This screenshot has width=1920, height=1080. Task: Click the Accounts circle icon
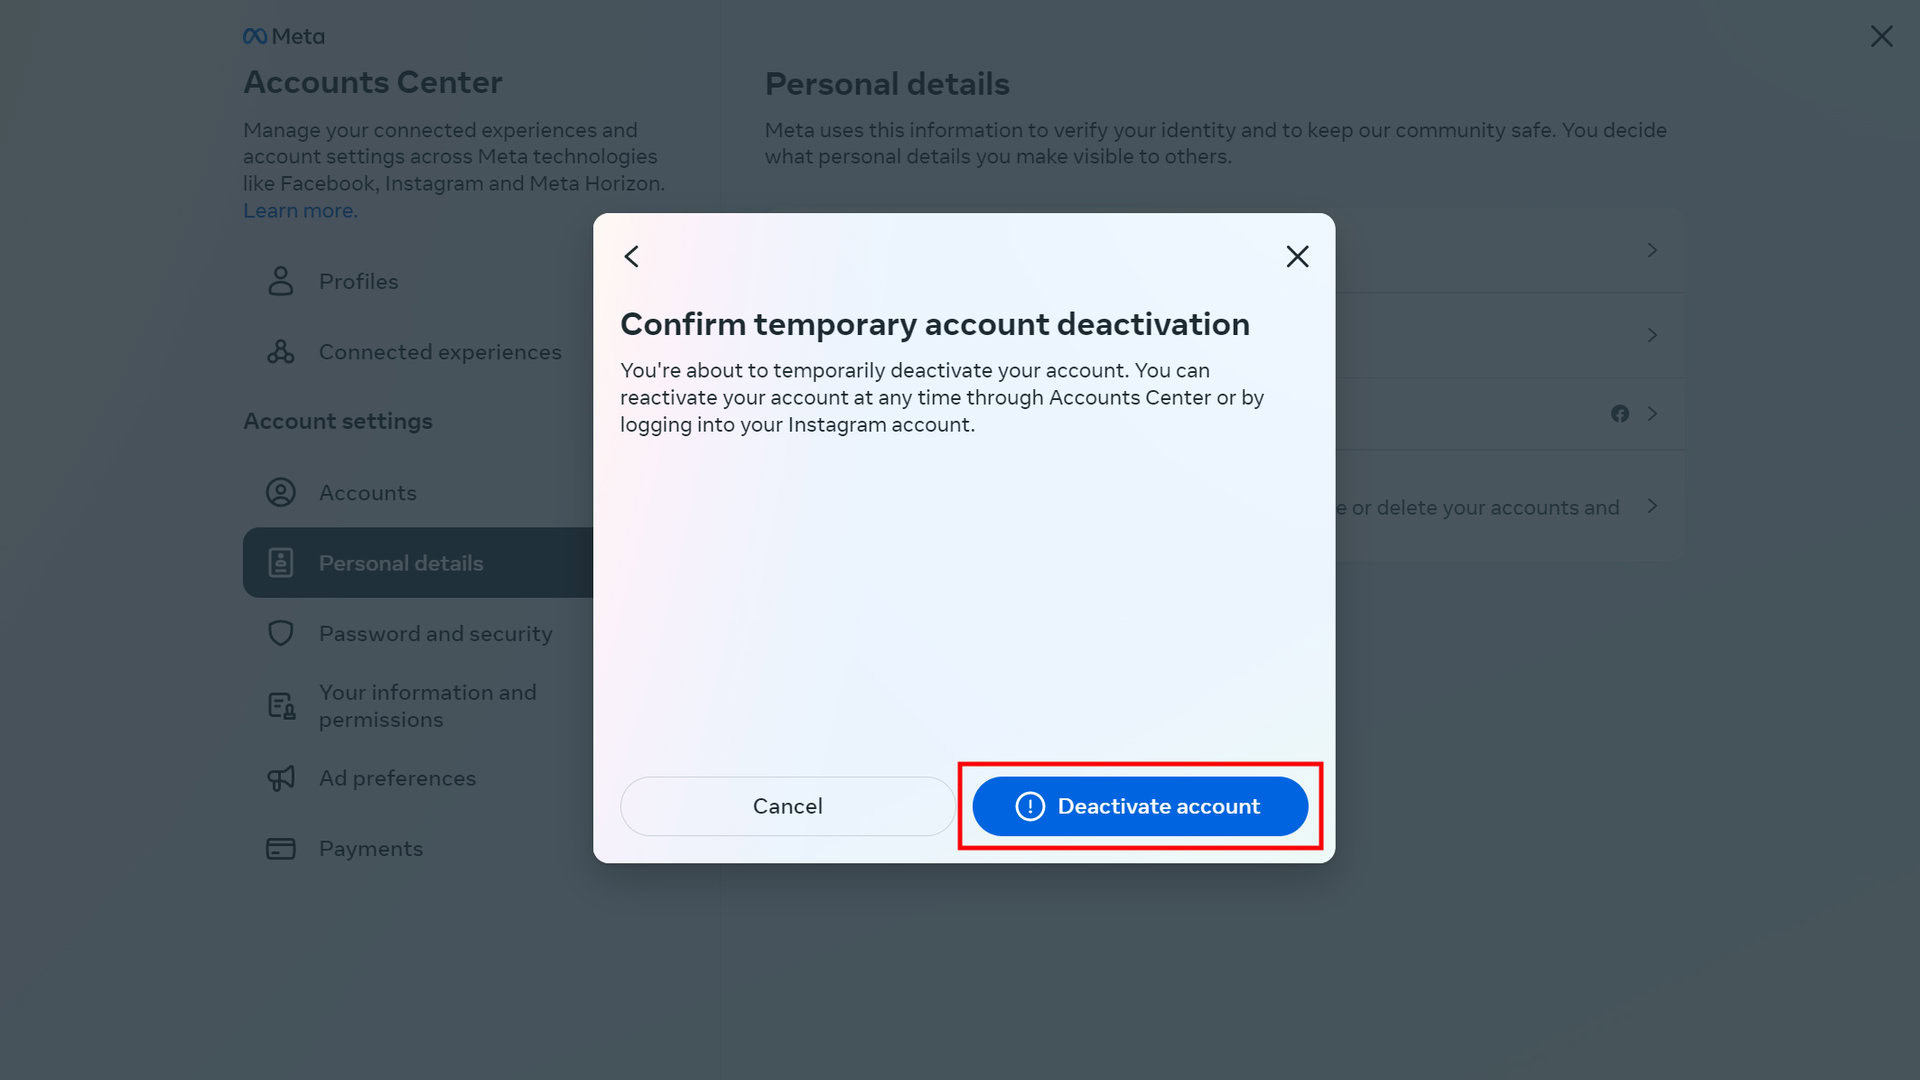click(281, 493)
